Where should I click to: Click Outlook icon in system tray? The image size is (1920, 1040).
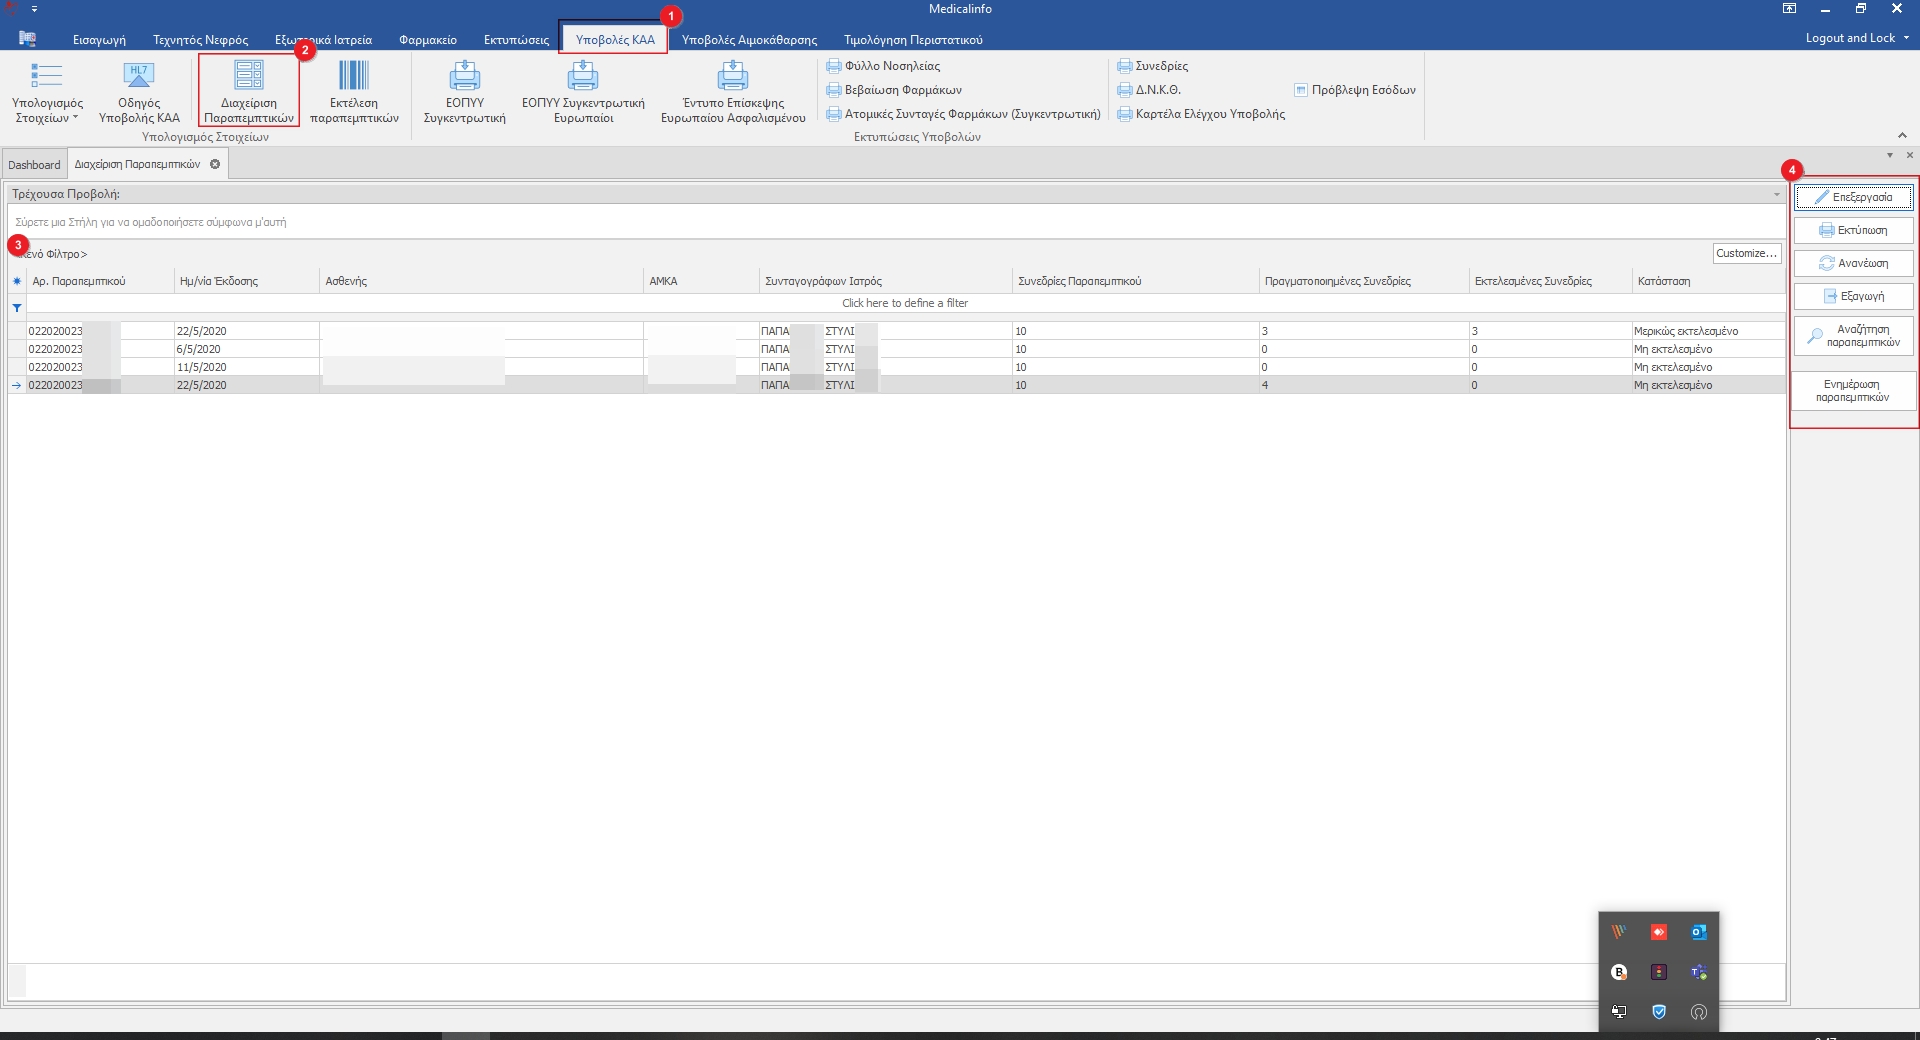click(1698, 932)
